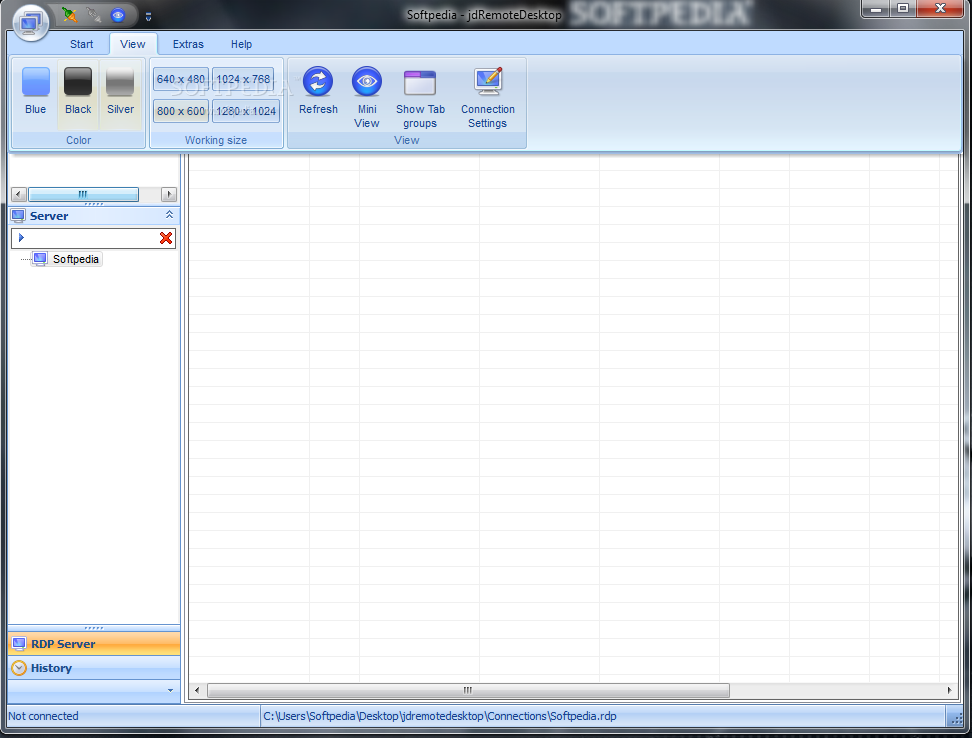Image resolution: width=972 pixels, height=738 pixels.
Task: Select the View ribbon tab
Action: click(133, 44)
